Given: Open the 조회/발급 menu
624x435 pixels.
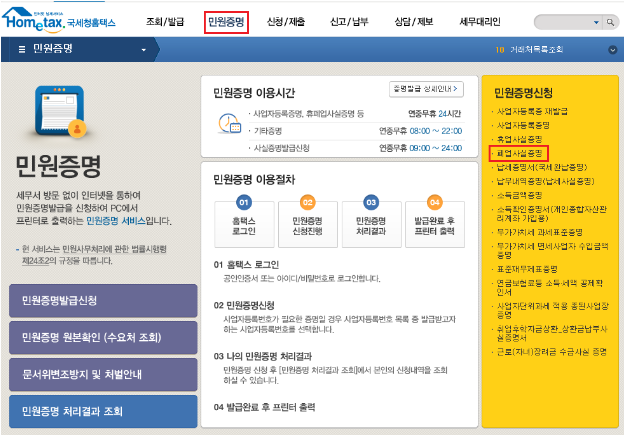Looking at the screenshot, I should pos(168,21).
